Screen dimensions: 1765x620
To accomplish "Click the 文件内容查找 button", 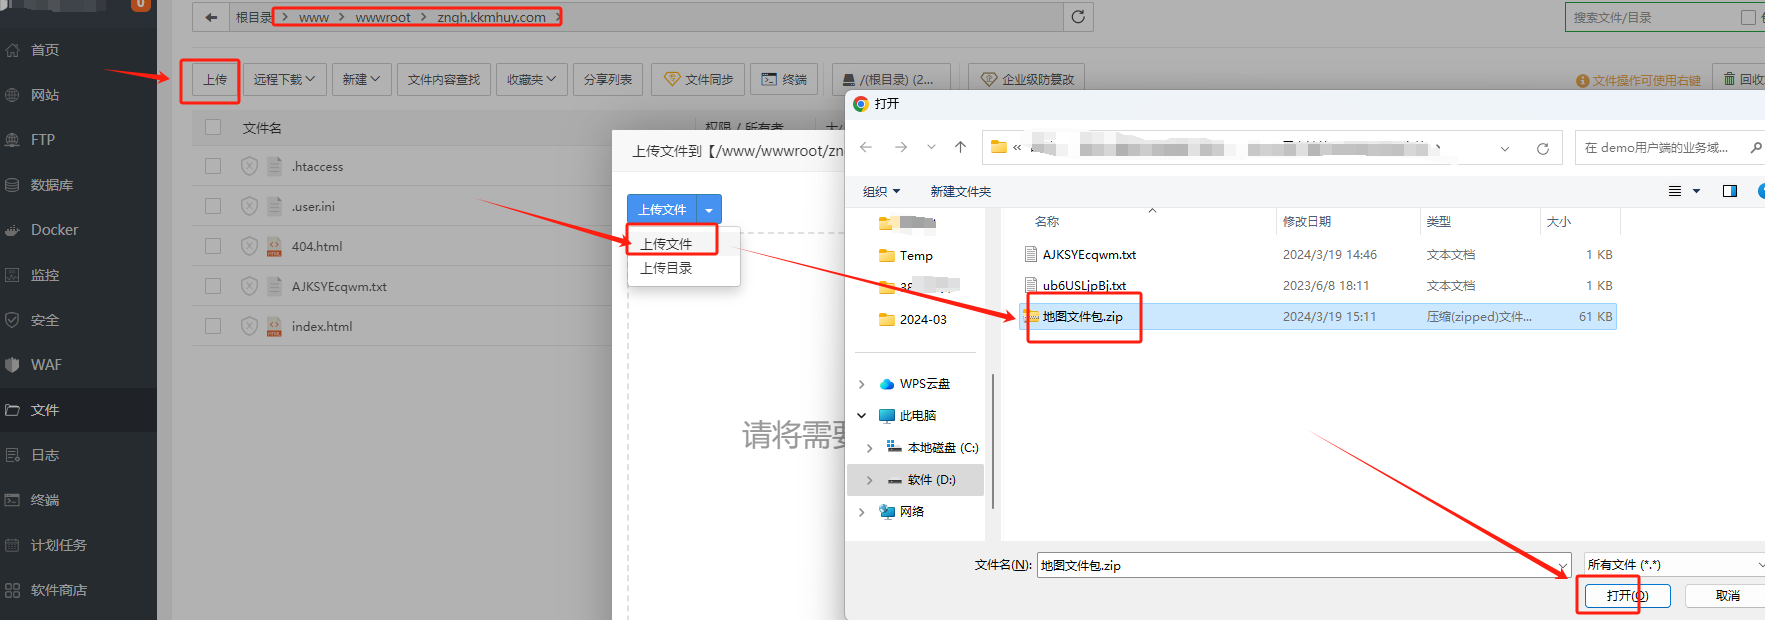I will point(444,80).
